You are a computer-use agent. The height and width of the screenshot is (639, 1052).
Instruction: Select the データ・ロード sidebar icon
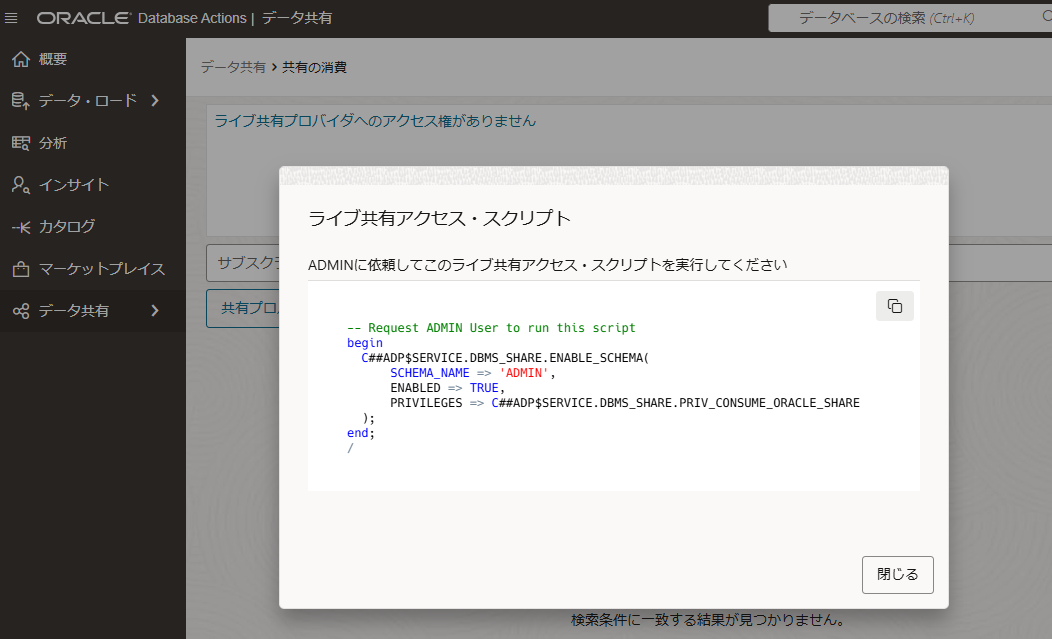[20, 100]
